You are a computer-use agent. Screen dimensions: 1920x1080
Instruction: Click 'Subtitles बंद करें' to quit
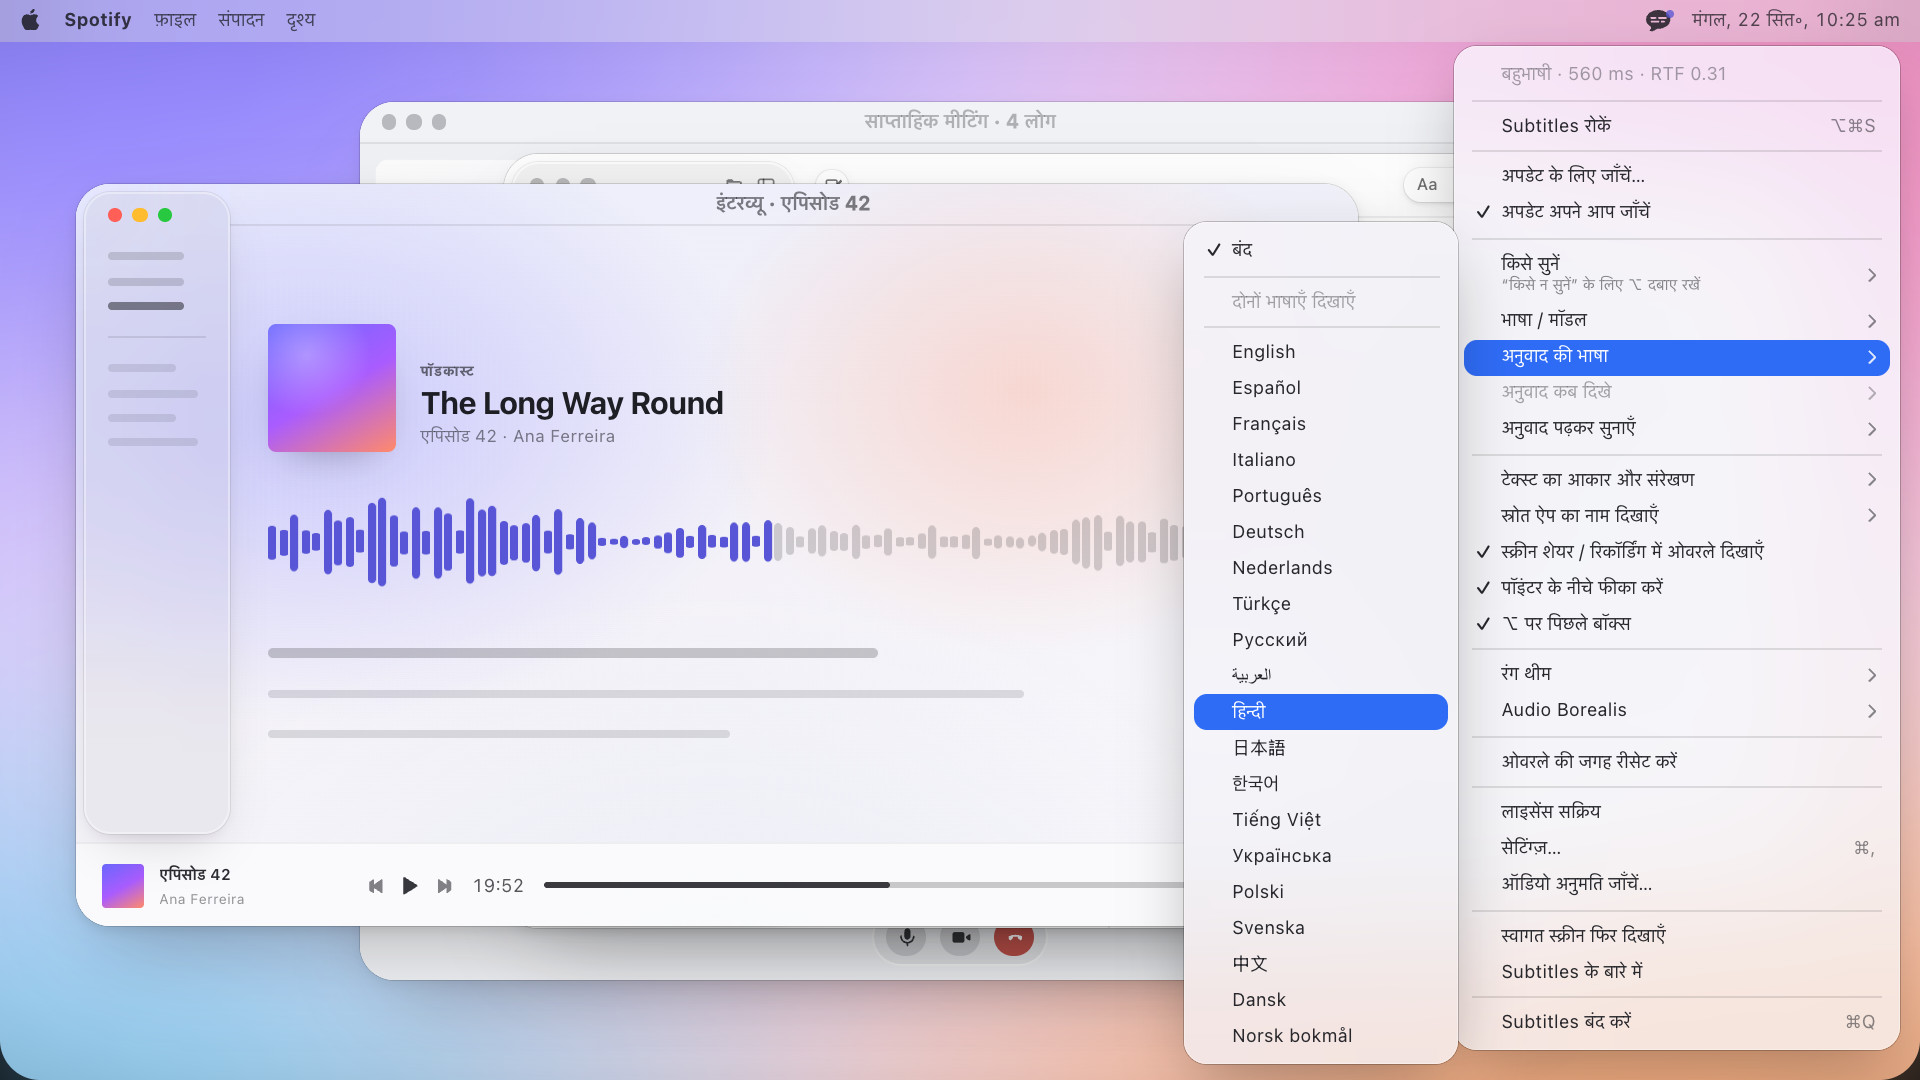click(1677, 1022)
